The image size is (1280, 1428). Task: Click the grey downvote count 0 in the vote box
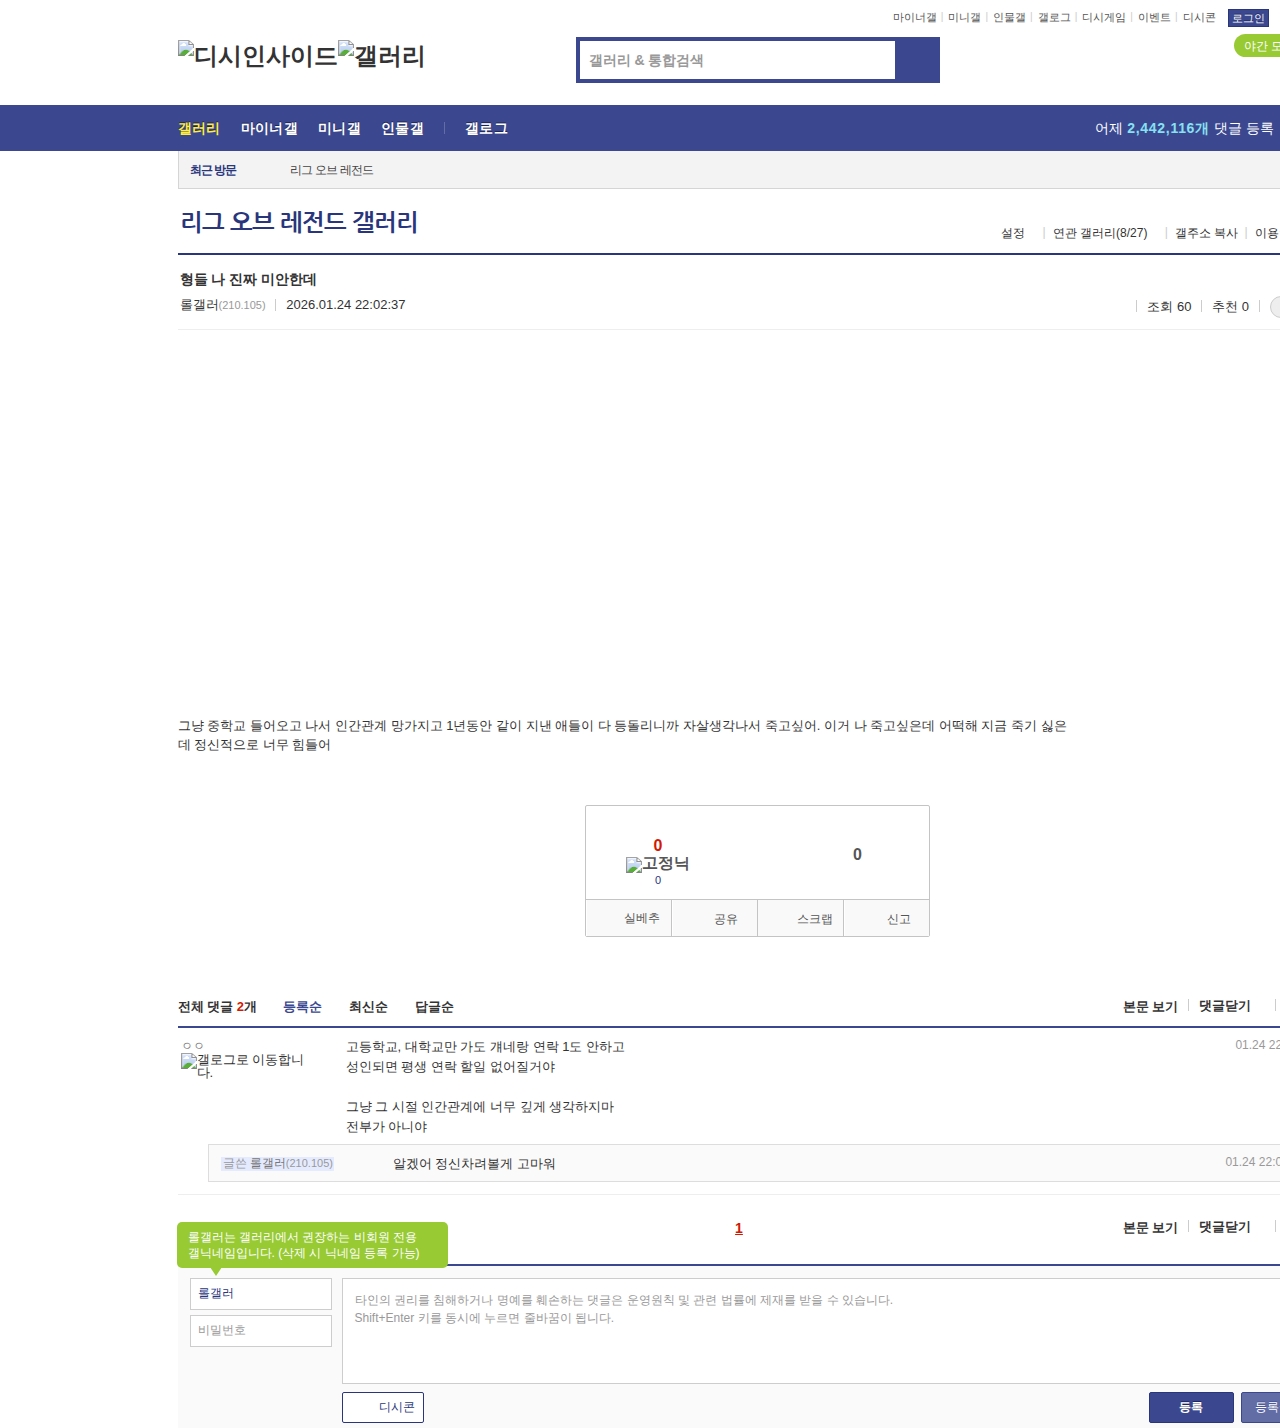click(x=857, y=854)
